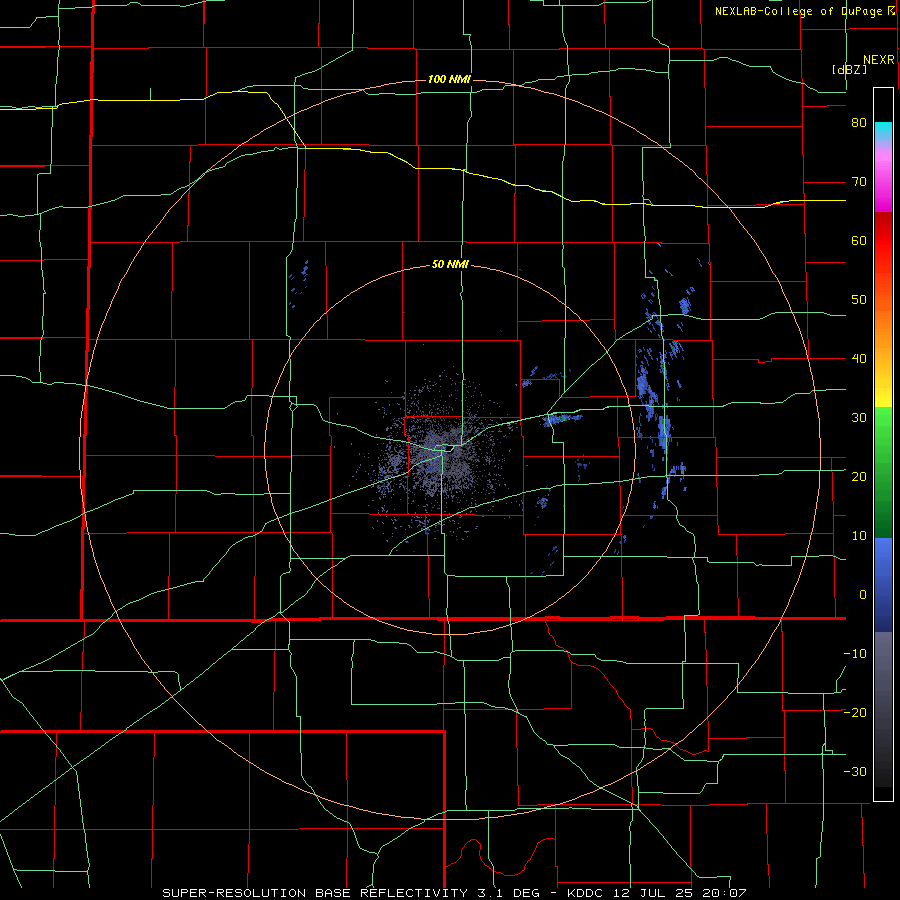Screen dimensions: 900x900
Task: Click the green band of the color bar
Action: coord(883,472)
